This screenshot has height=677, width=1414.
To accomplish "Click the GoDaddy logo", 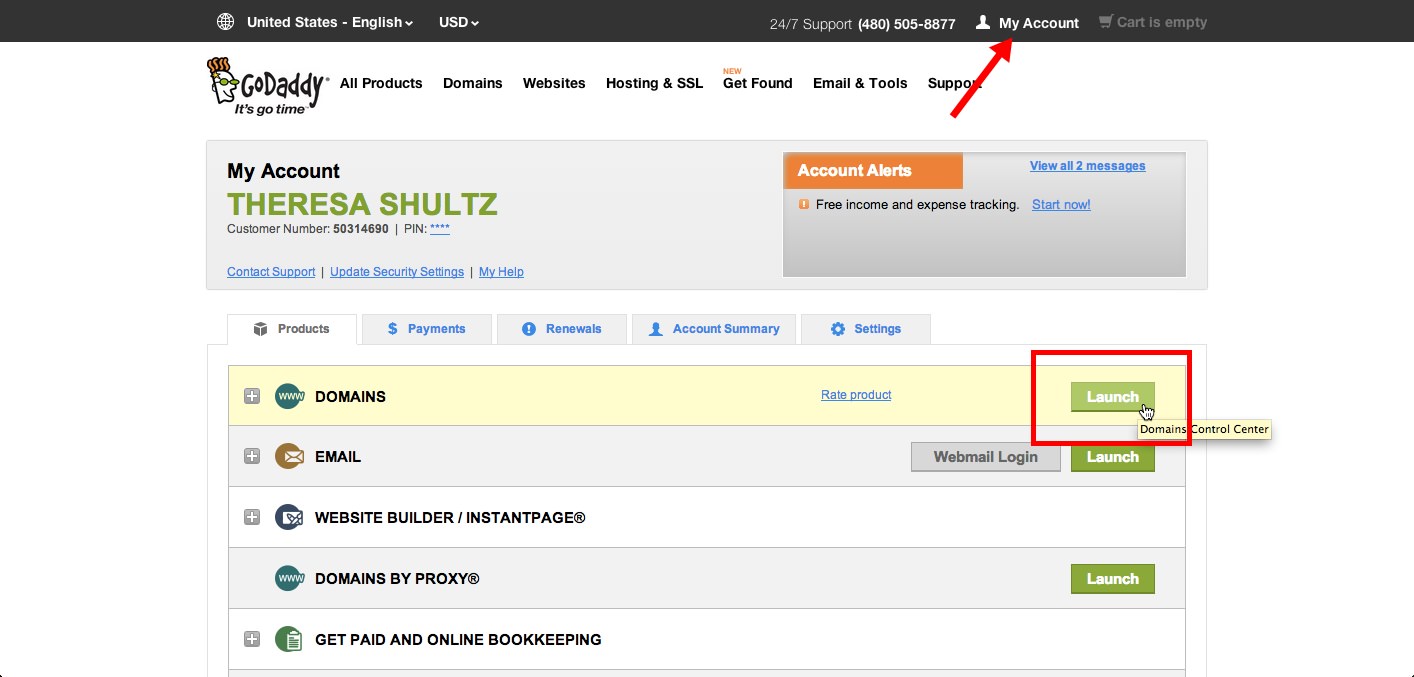I will tap(267, 86).
